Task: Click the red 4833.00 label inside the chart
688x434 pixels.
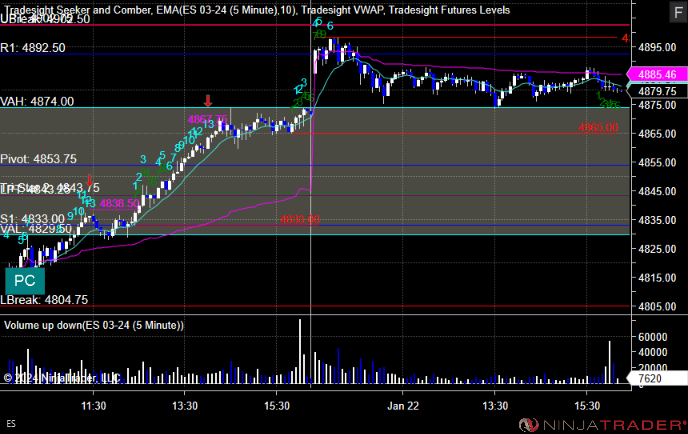Action: (x=300, y=219)
